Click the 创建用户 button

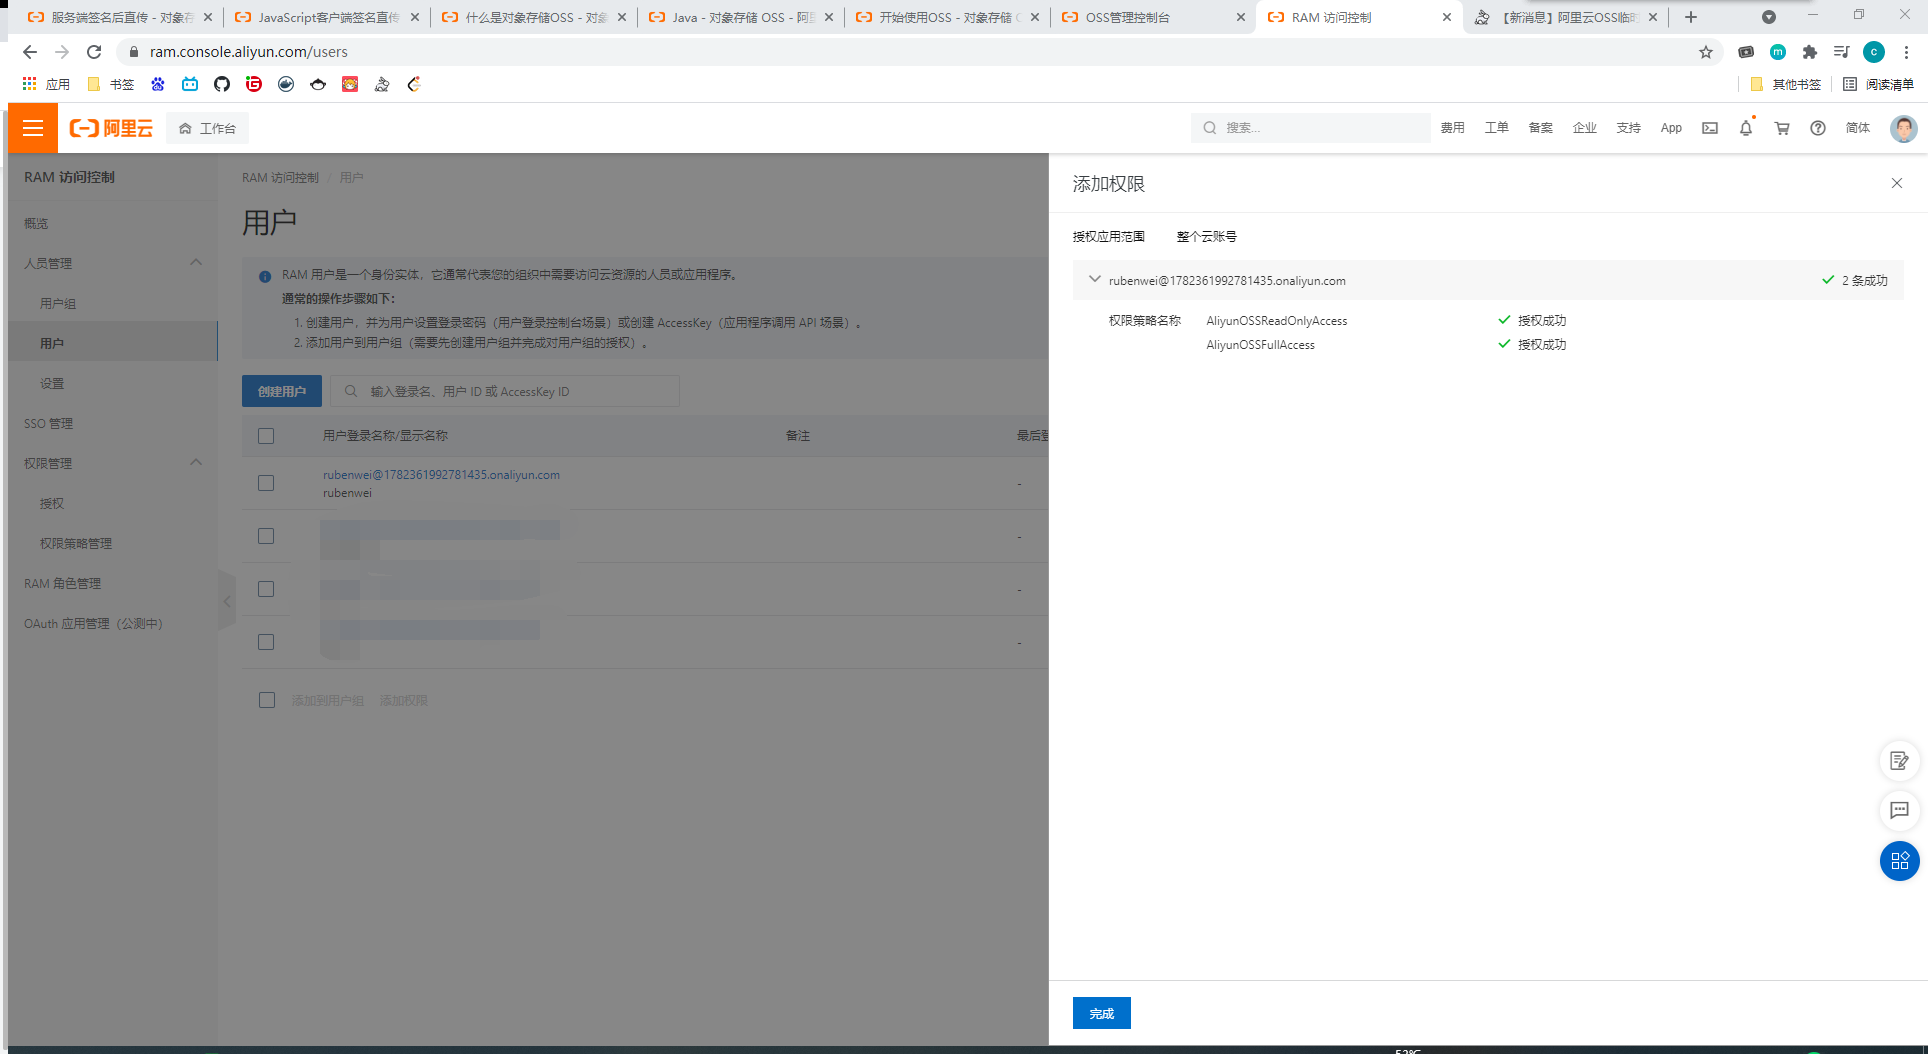click(x=282, y=391)
